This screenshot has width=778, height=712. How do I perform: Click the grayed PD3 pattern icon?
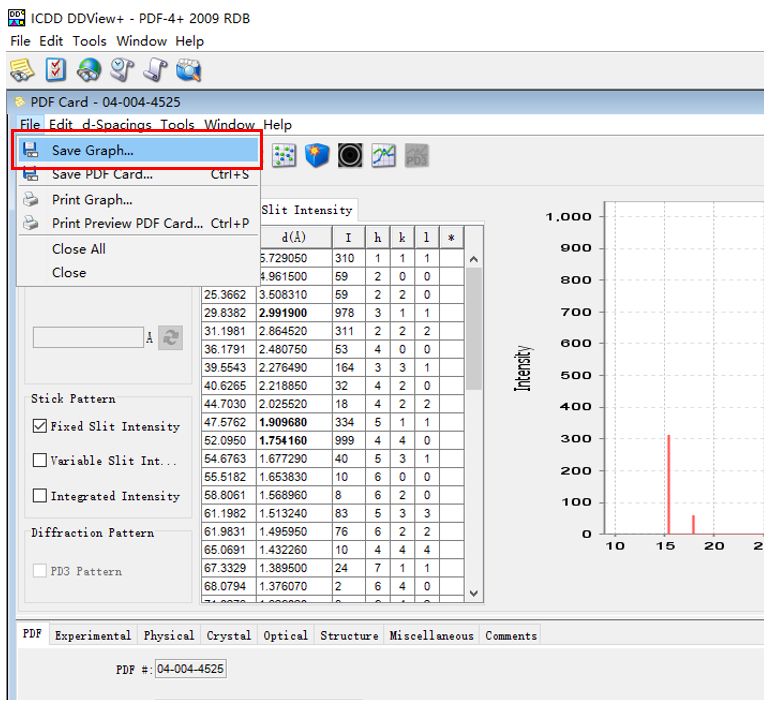point(417,156)
